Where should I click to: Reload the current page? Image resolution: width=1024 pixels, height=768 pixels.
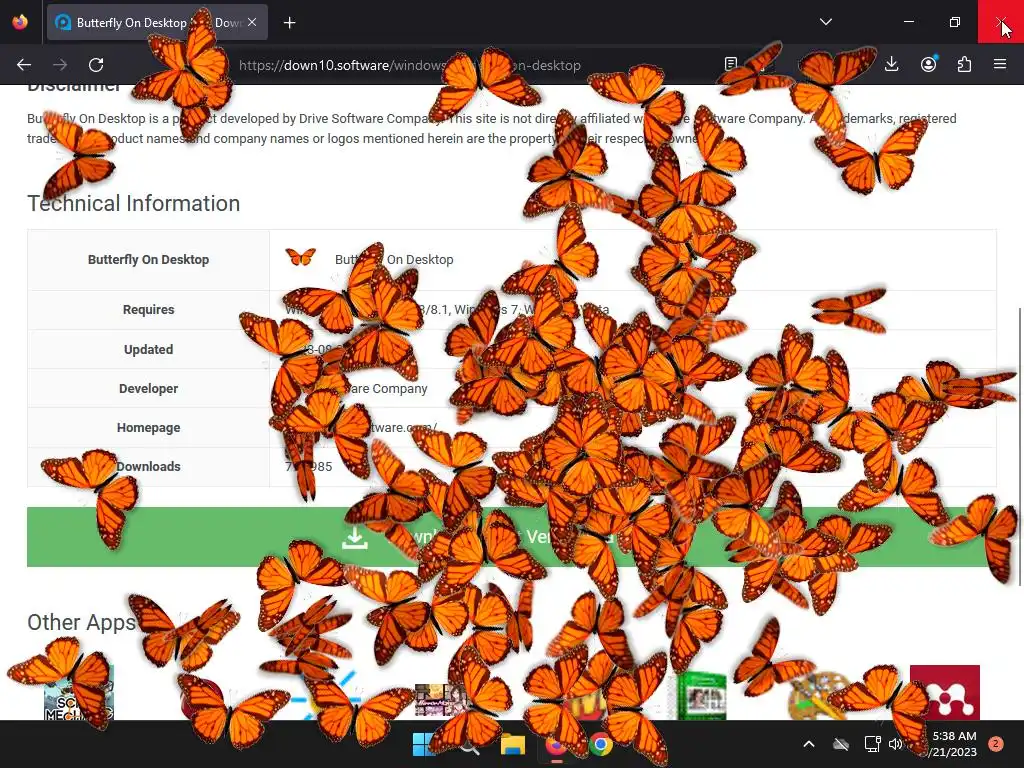click(96, 65)
